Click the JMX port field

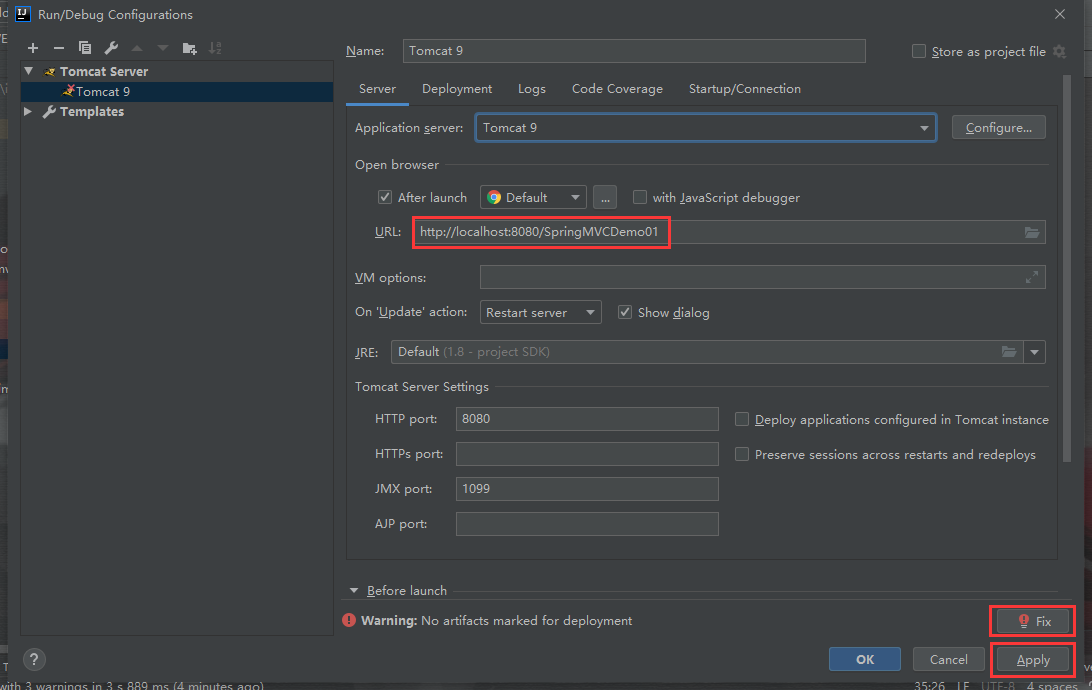(x=587, y=489)
